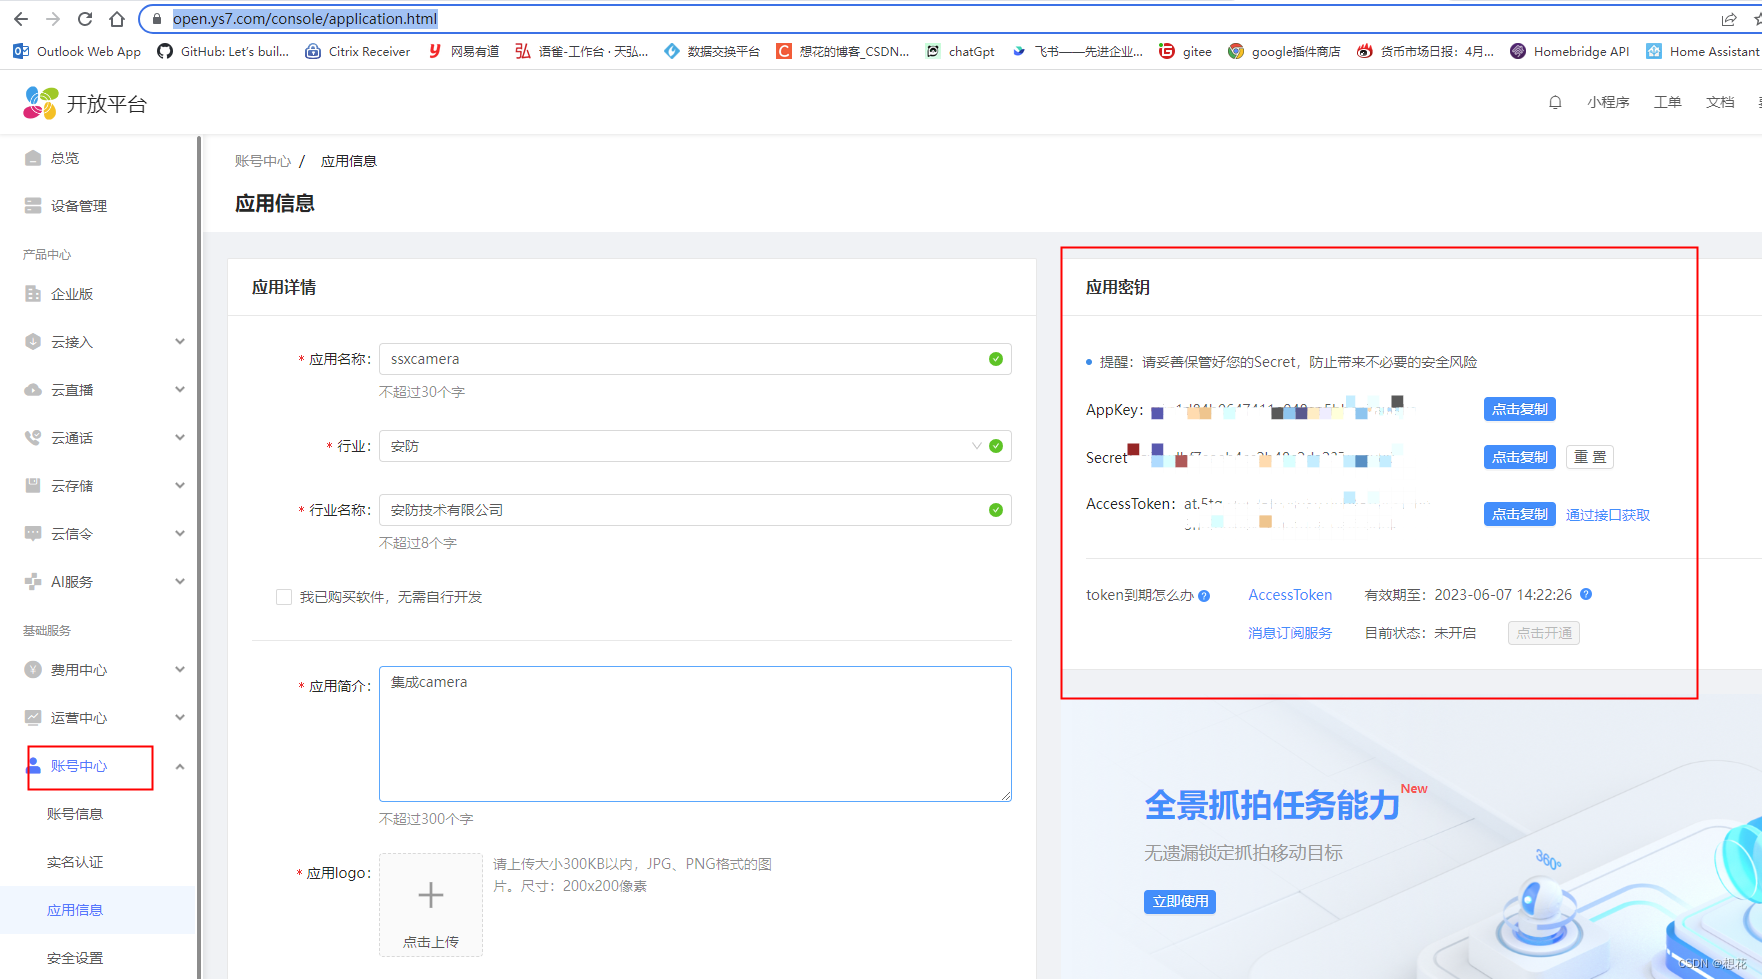Click the plus icon to upload logo
Viewport: 1762px width, 979px height.
(x=431, y=895)
